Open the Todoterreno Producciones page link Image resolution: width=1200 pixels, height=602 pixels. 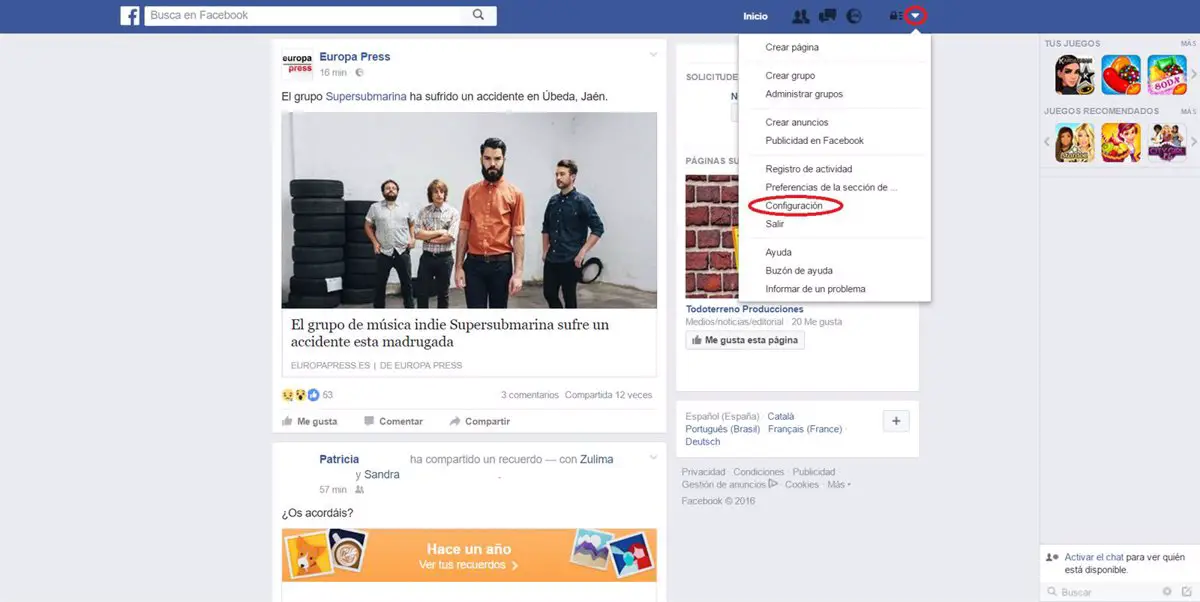point(744,310)
